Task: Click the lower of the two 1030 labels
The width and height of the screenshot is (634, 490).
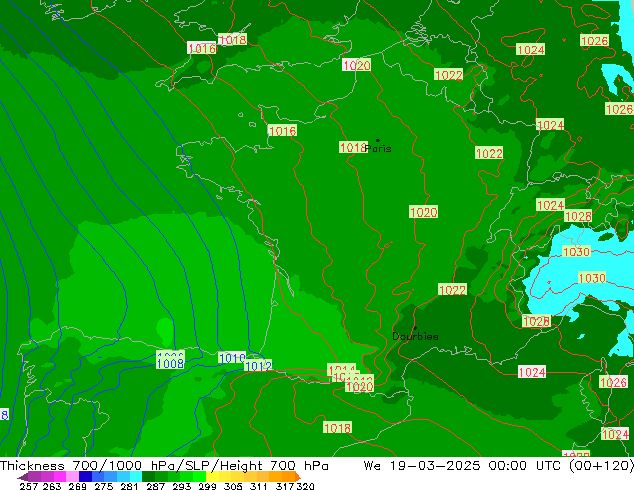Action: pos(592,278)
